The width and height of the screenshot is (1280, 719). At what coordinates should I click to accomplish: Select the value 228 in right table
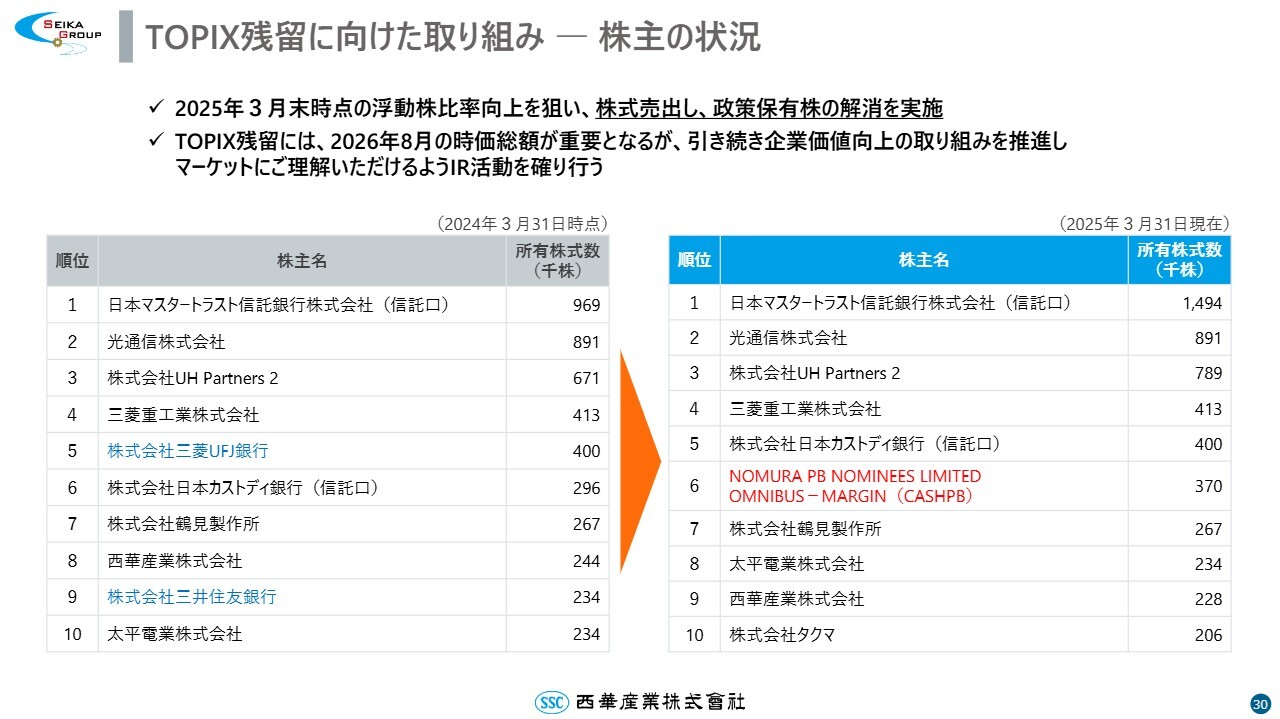coord(1208,599)
